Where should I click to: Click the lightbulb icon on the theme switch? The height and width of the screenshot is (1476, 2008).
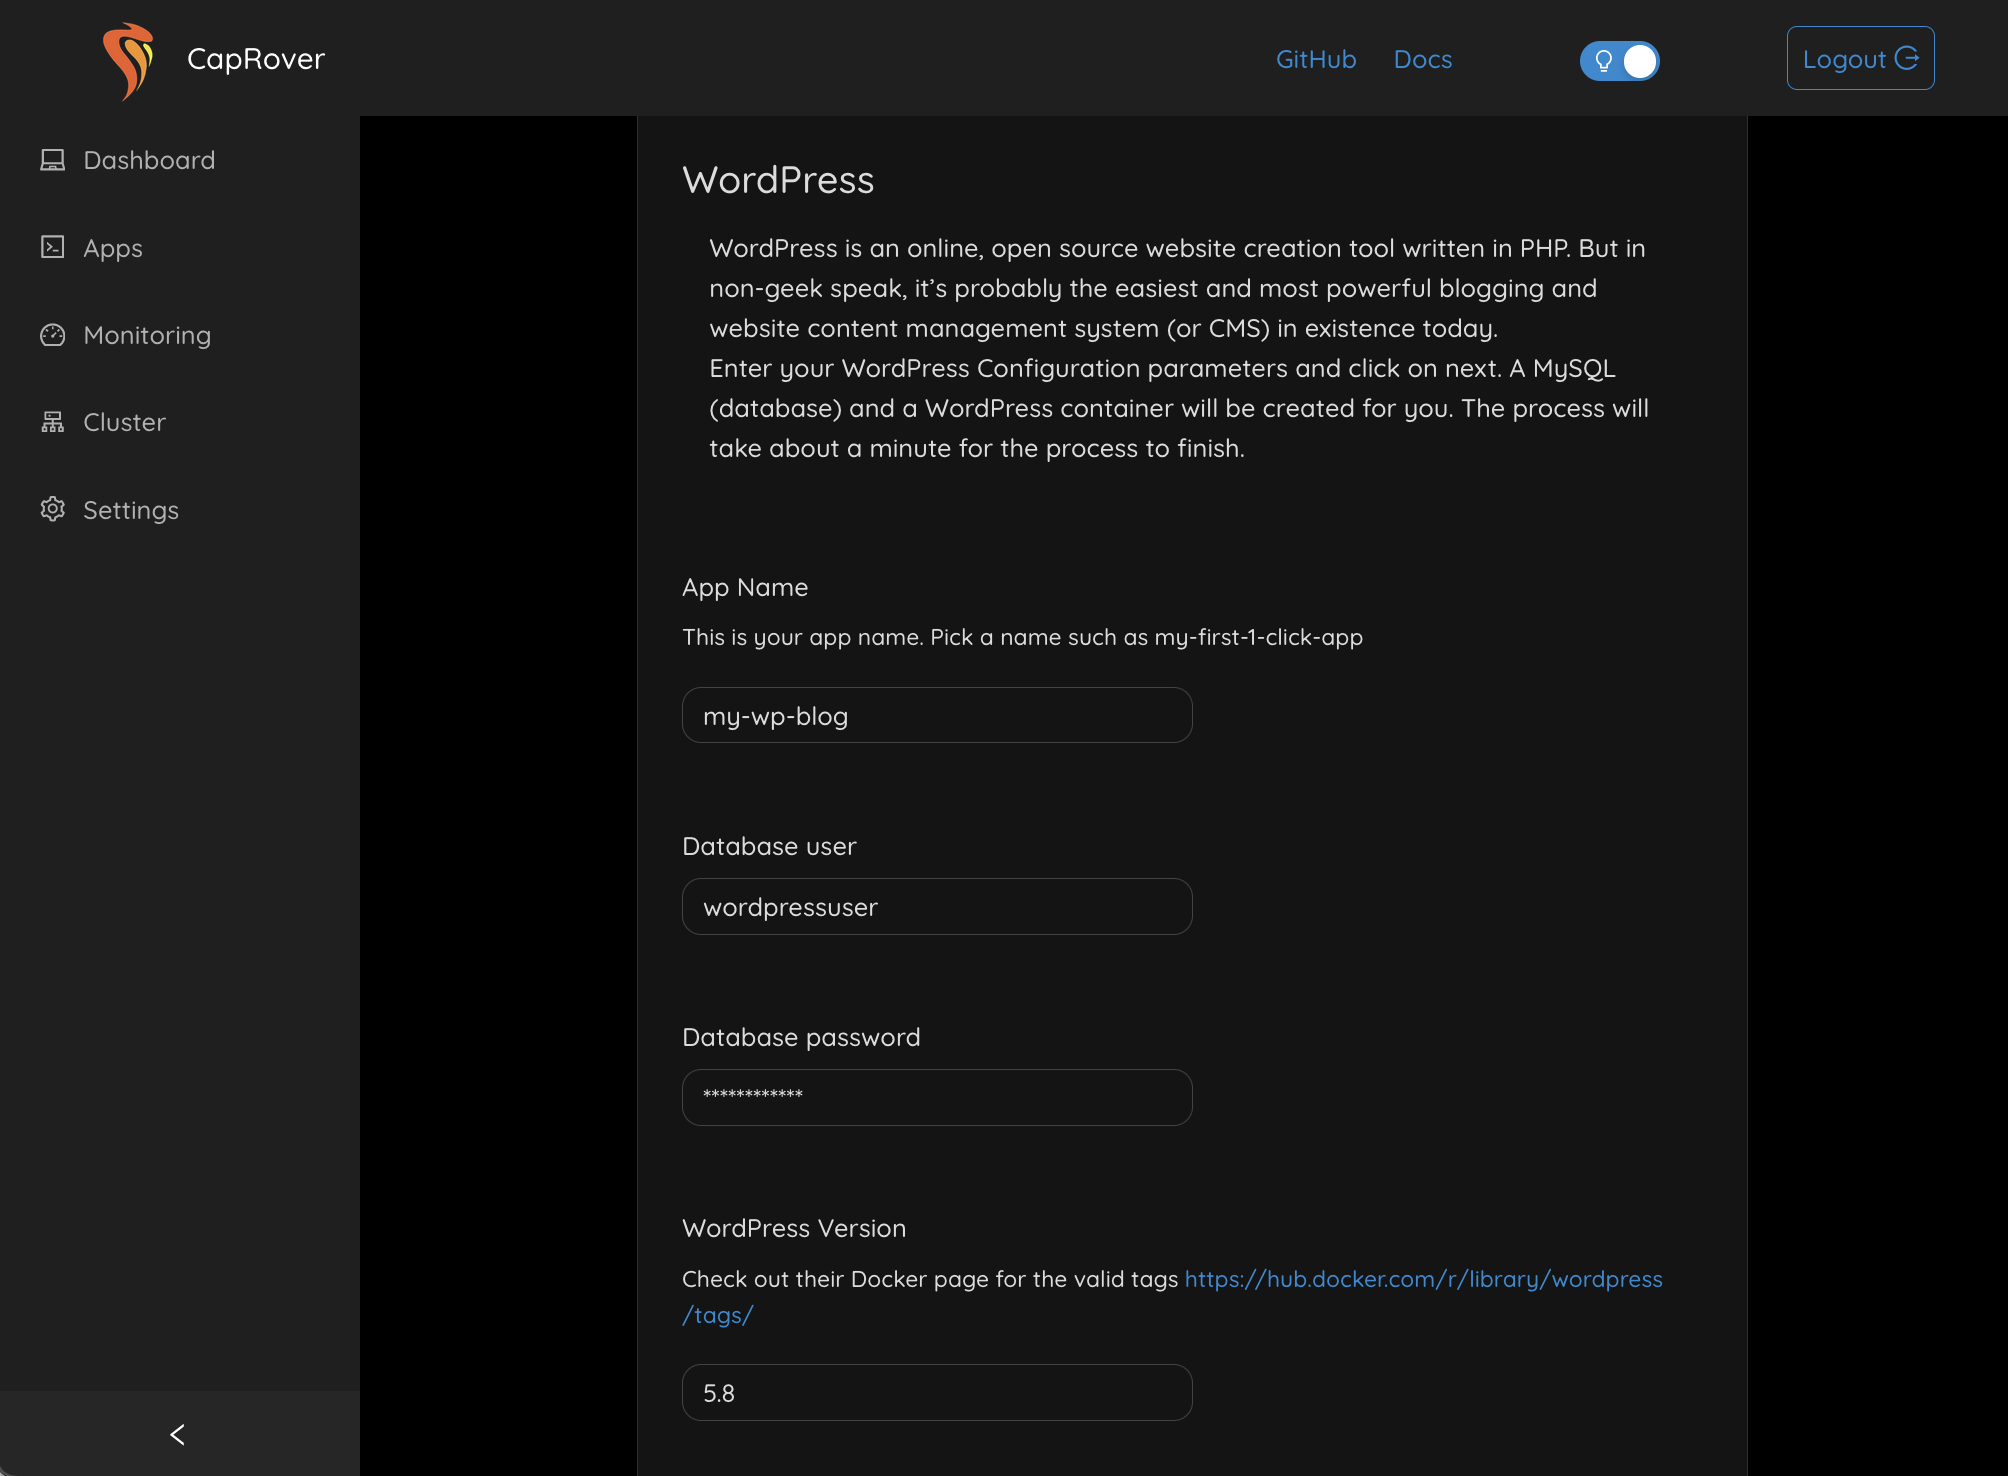pyautogui.click(x=1602, y=60)
